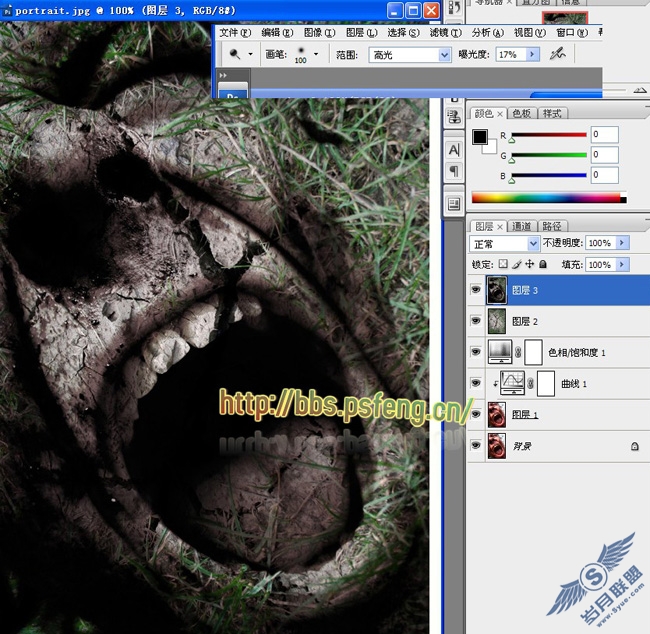
Task: Open the History panel icon in dock
Action: coord(454,8)
